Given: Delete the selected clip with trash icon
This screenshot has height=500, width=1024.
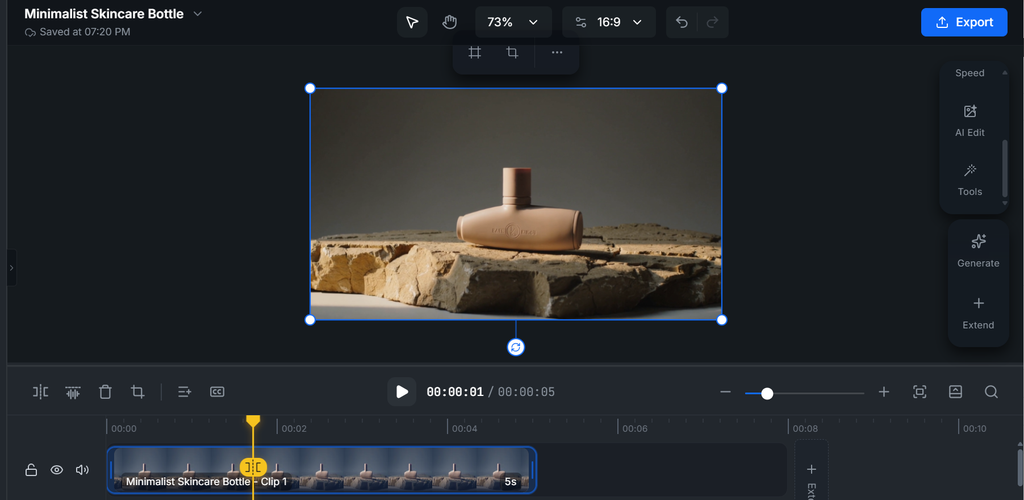Looking at the screenshot, I should coord(105,392).
